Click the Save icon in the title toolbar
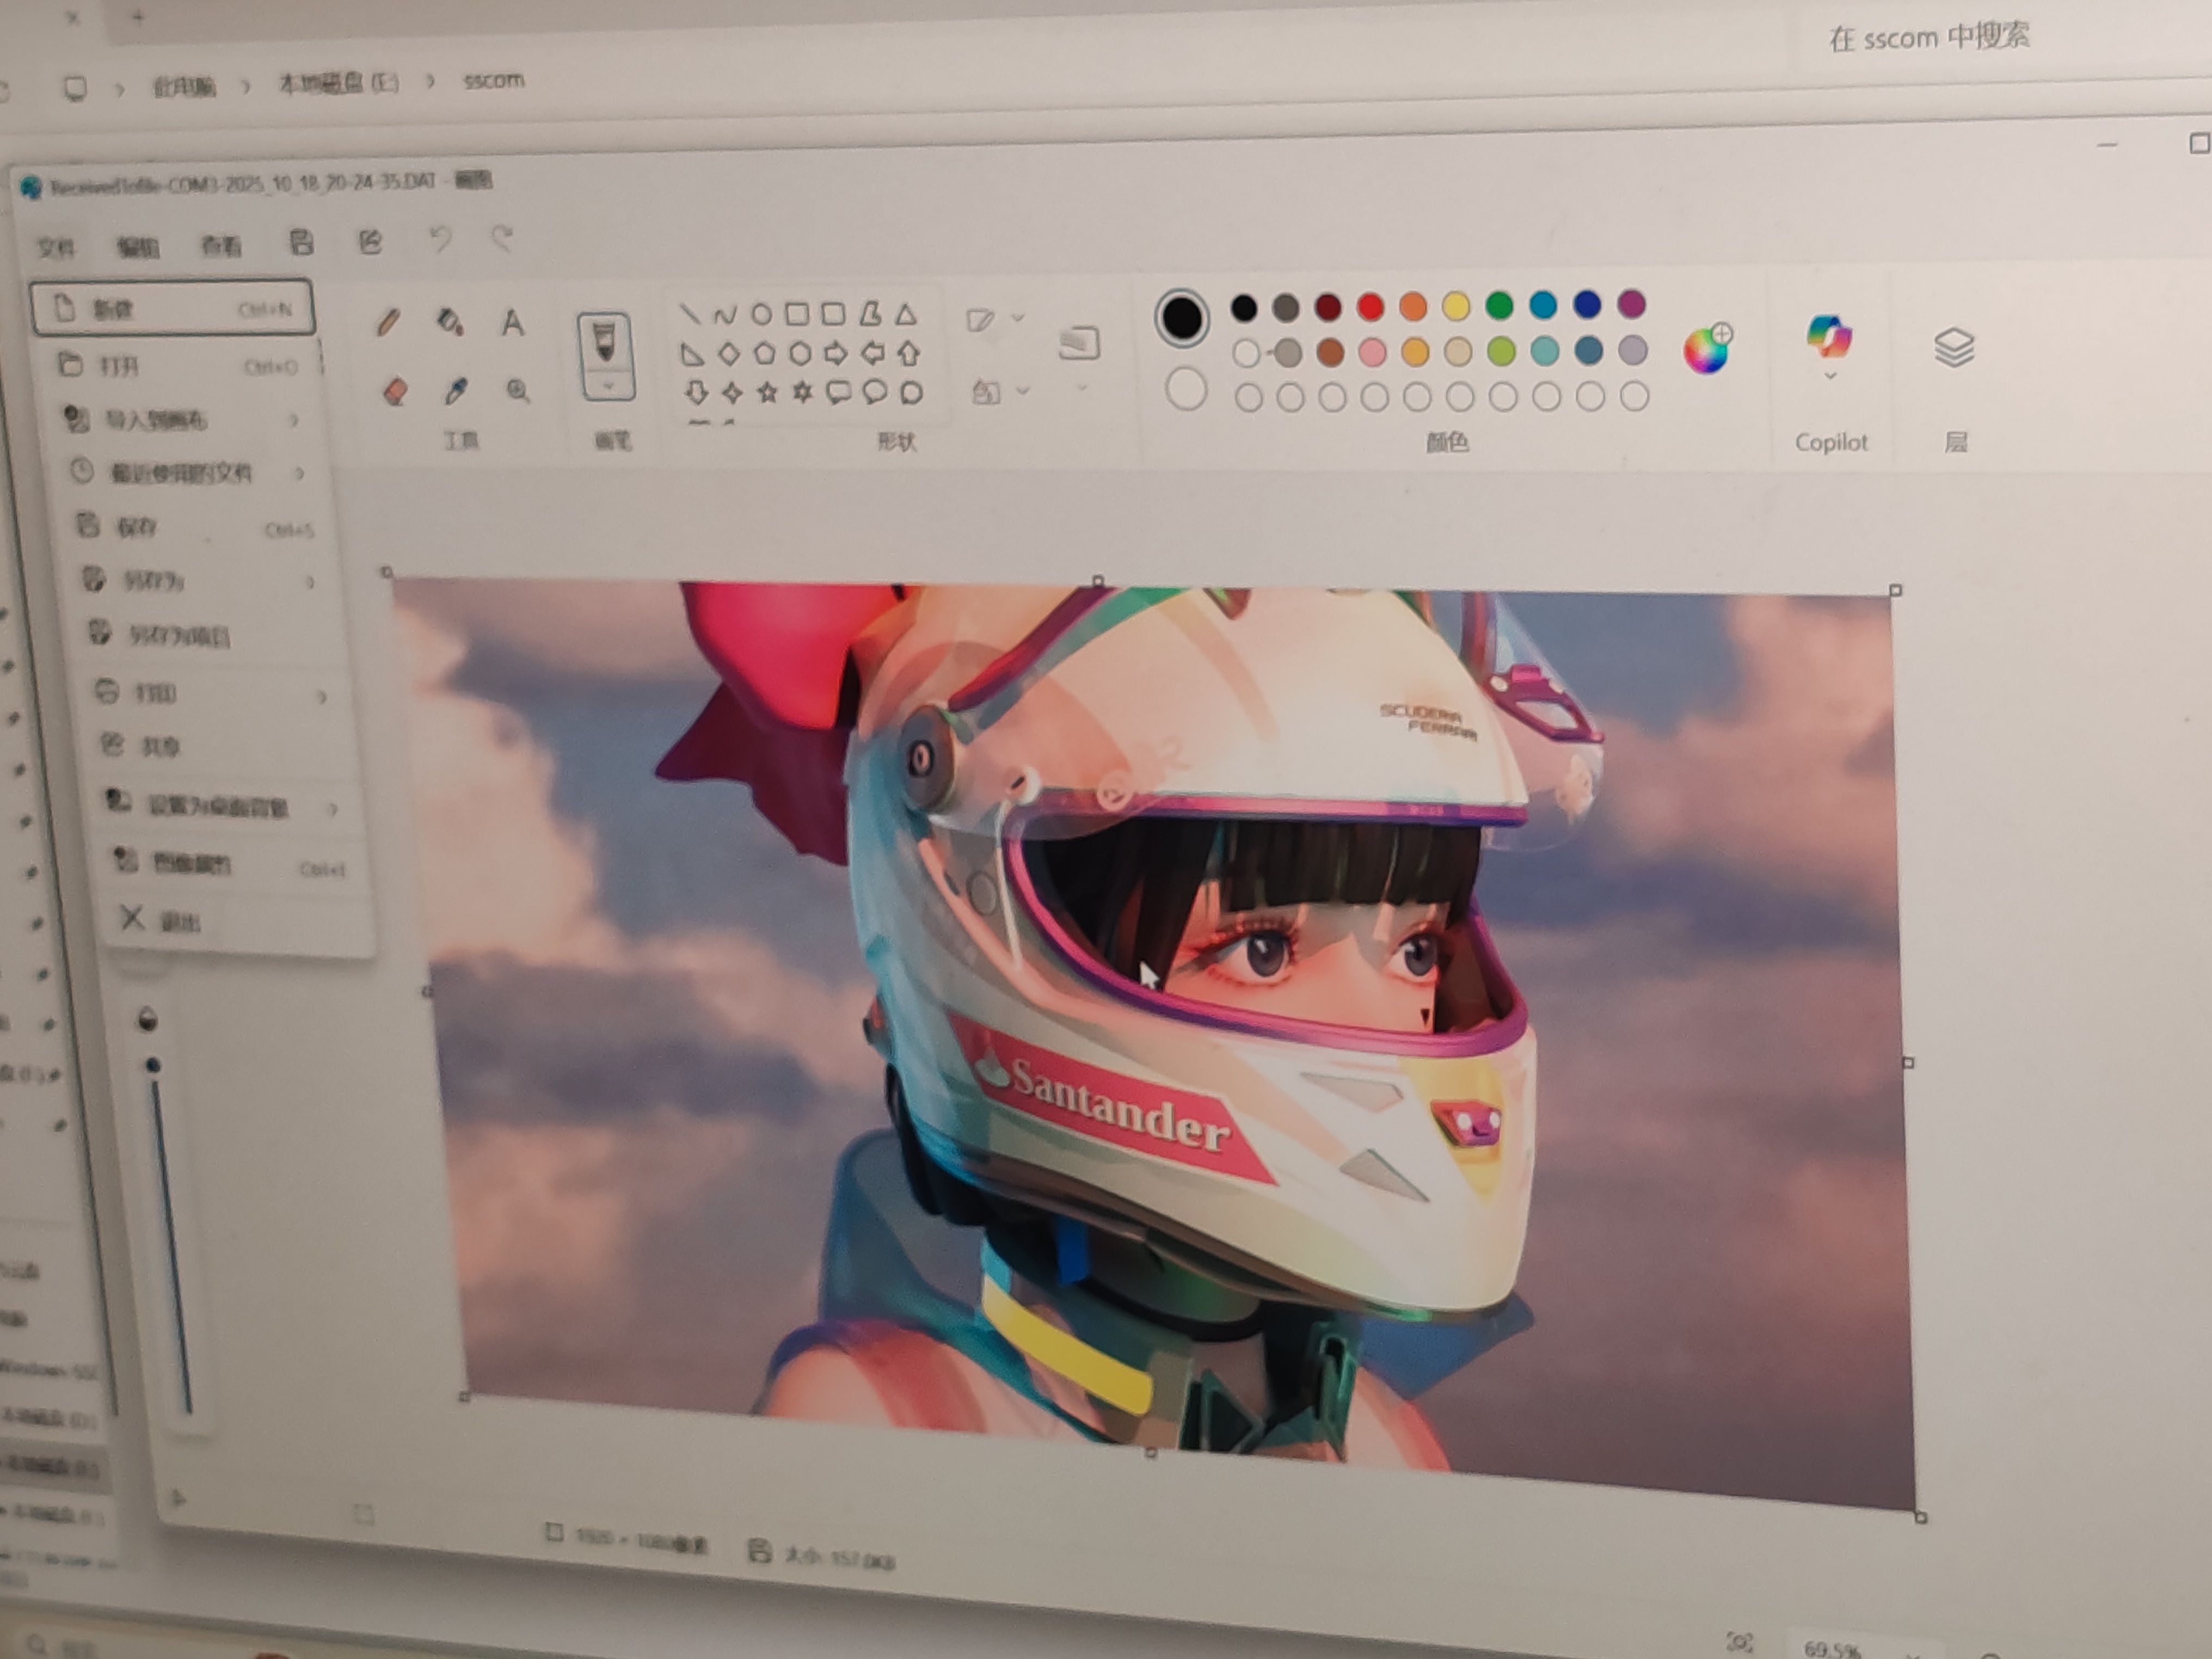Image resolution: width=2212 pixels, height=1659 pixels. (x=302, y=242)
